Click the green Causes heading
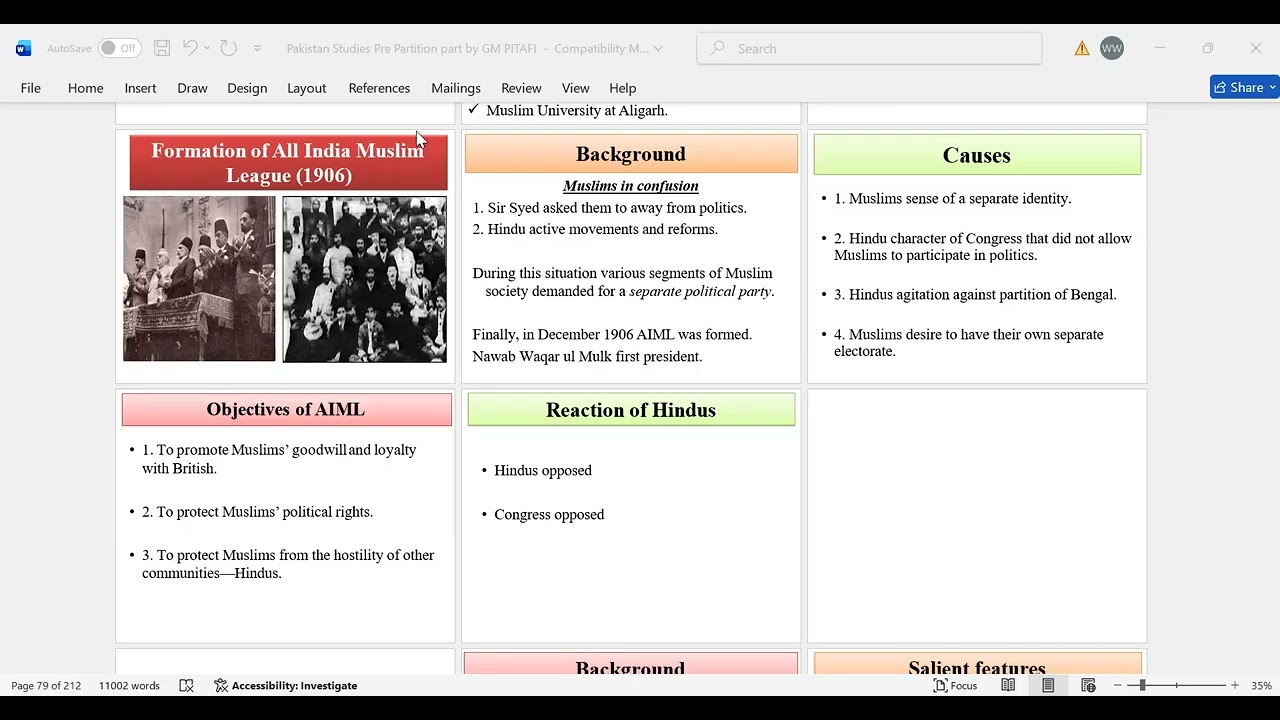The height and width of the screenshot is (720, 1280). 977,155
